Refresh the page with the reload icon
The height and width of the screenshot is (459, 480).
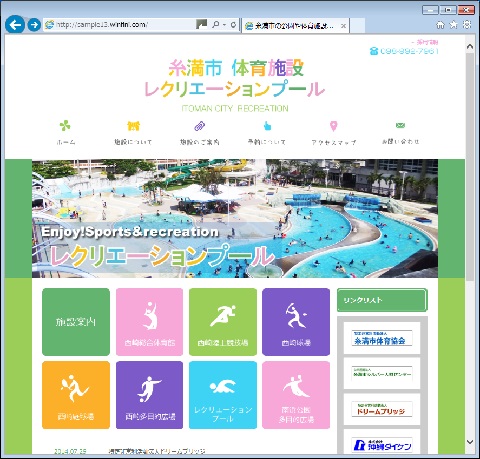click(x=233, y=25)
